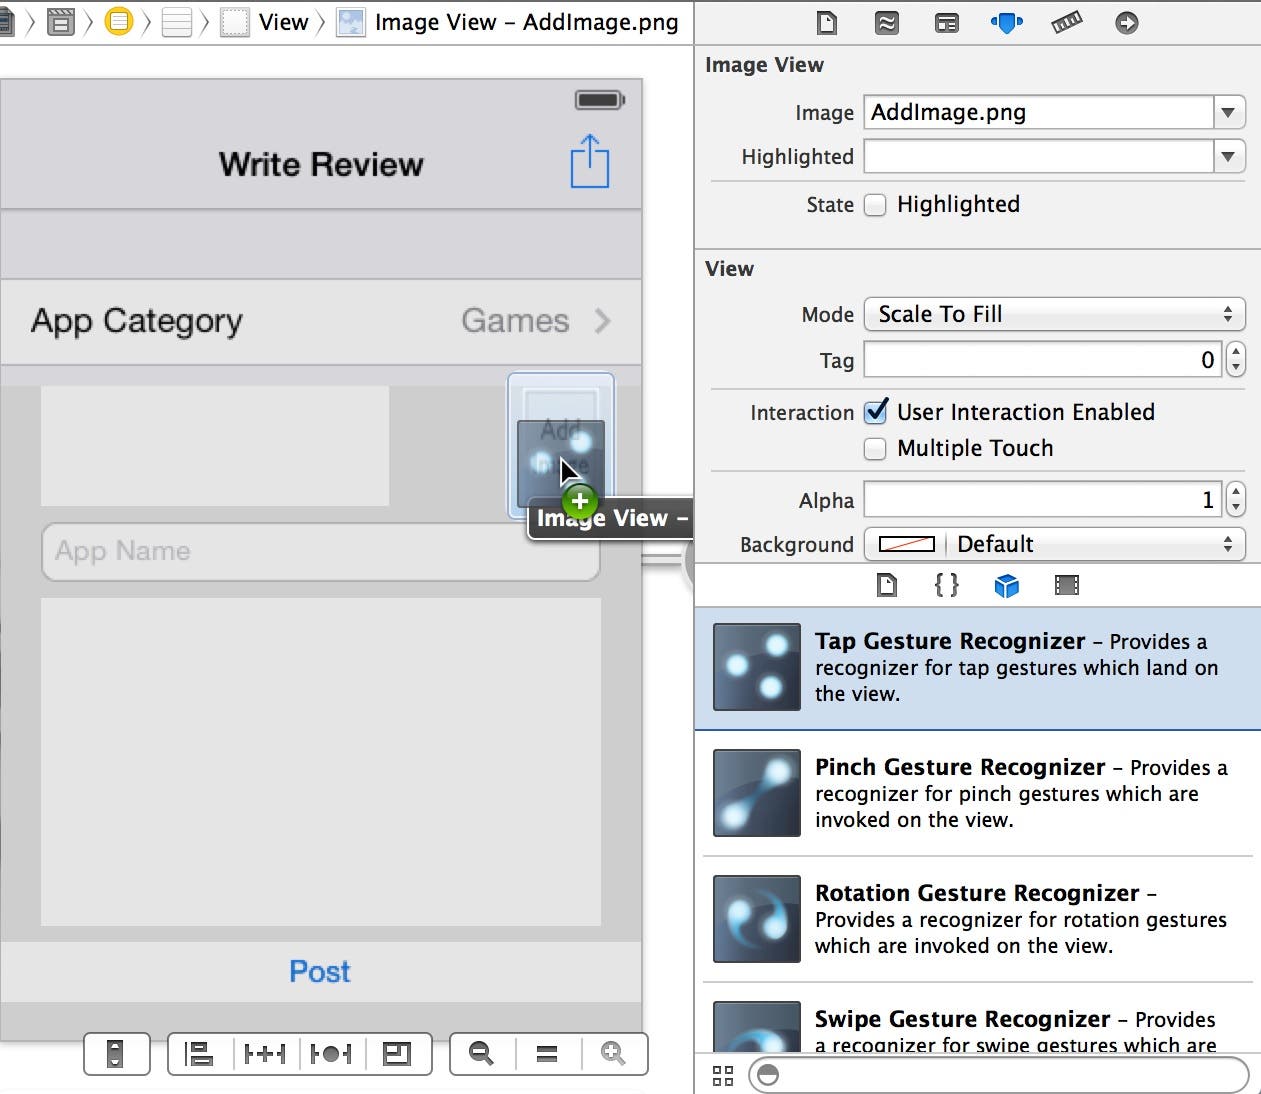
Task: Click the table view icon in breadcrumb
Action: click(x=177, y=21)
